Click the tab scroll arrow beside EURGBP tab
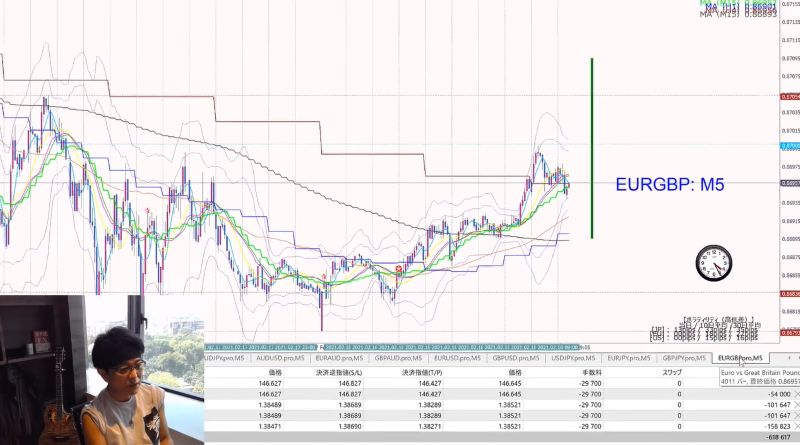The image size is (800, 445). (789, 358)
